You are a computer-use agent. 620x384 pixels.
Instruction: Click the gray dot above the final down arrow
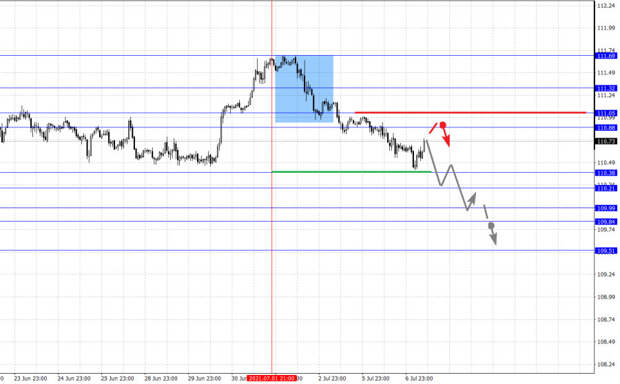click(x=491, y=226)
